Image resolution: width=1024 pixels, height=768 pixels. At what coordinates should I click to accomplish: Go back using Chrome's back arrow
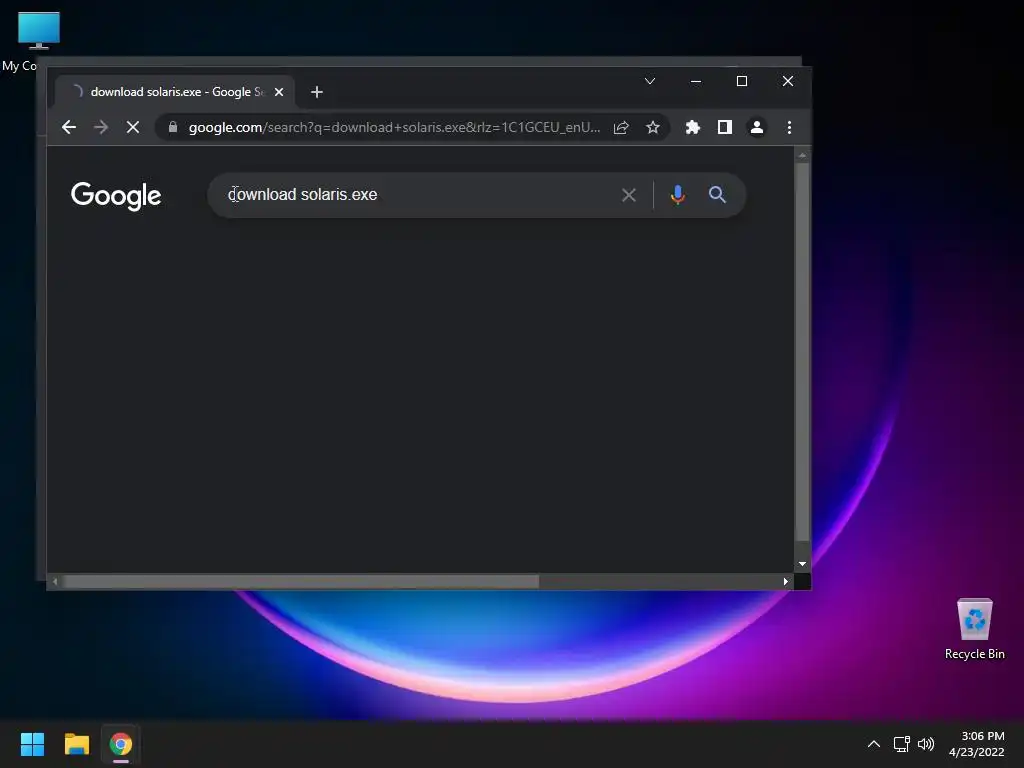click(x=69, y=127)
